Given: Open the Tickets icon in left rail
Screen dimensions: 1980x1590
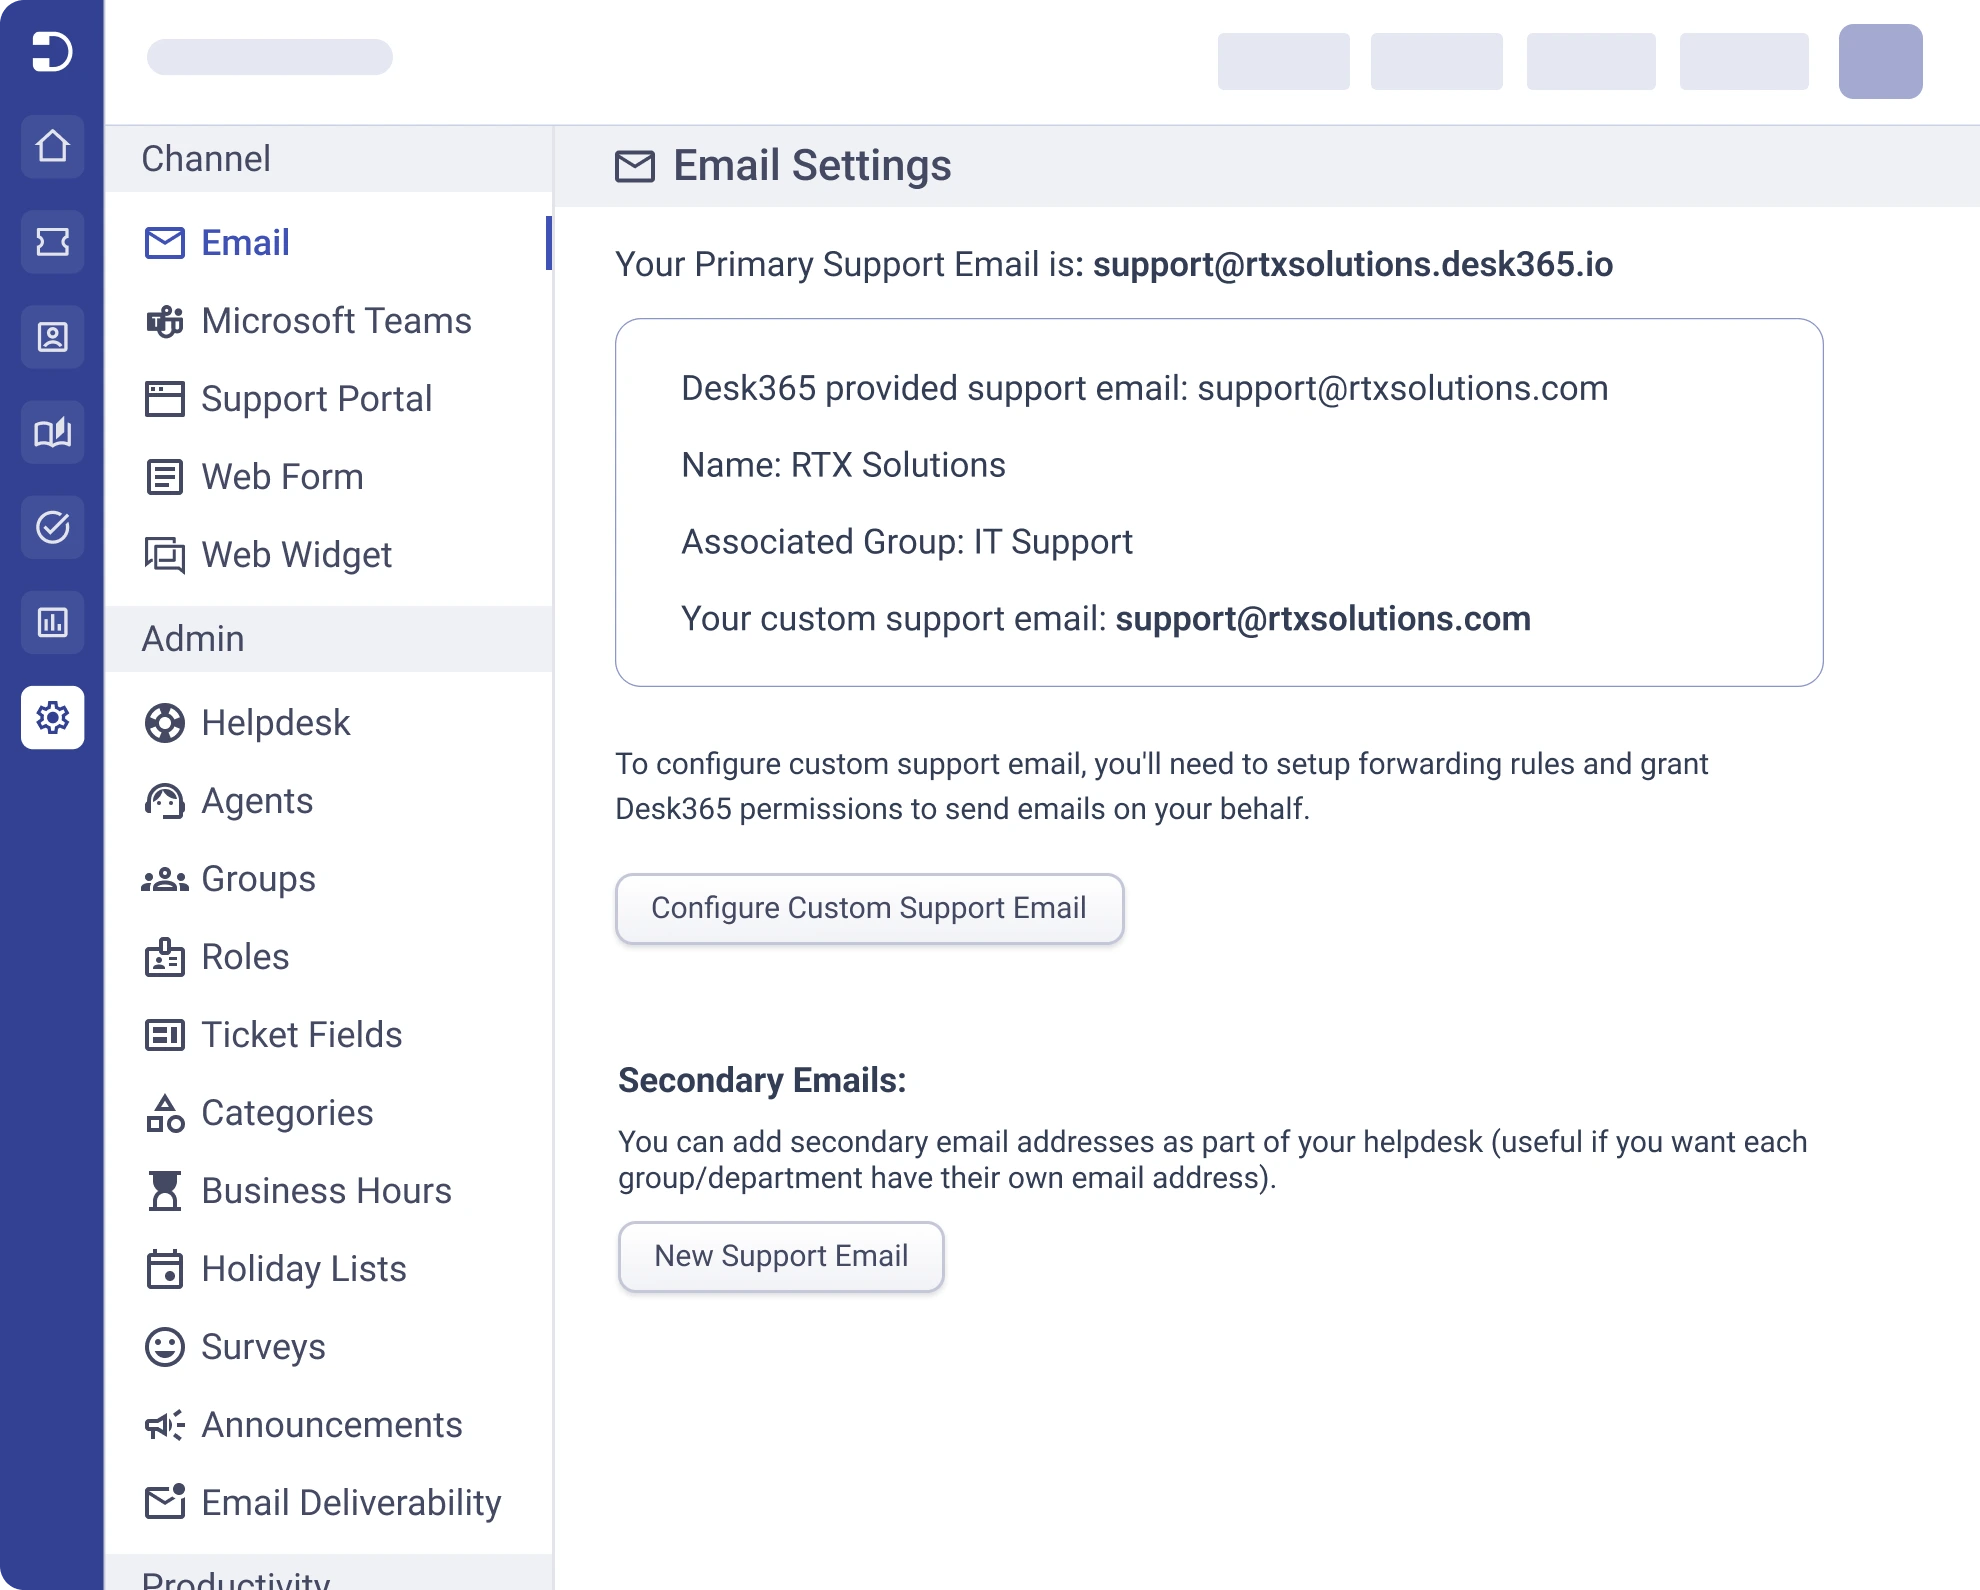Looking at the screenshot, I should (x=52, y=242).
